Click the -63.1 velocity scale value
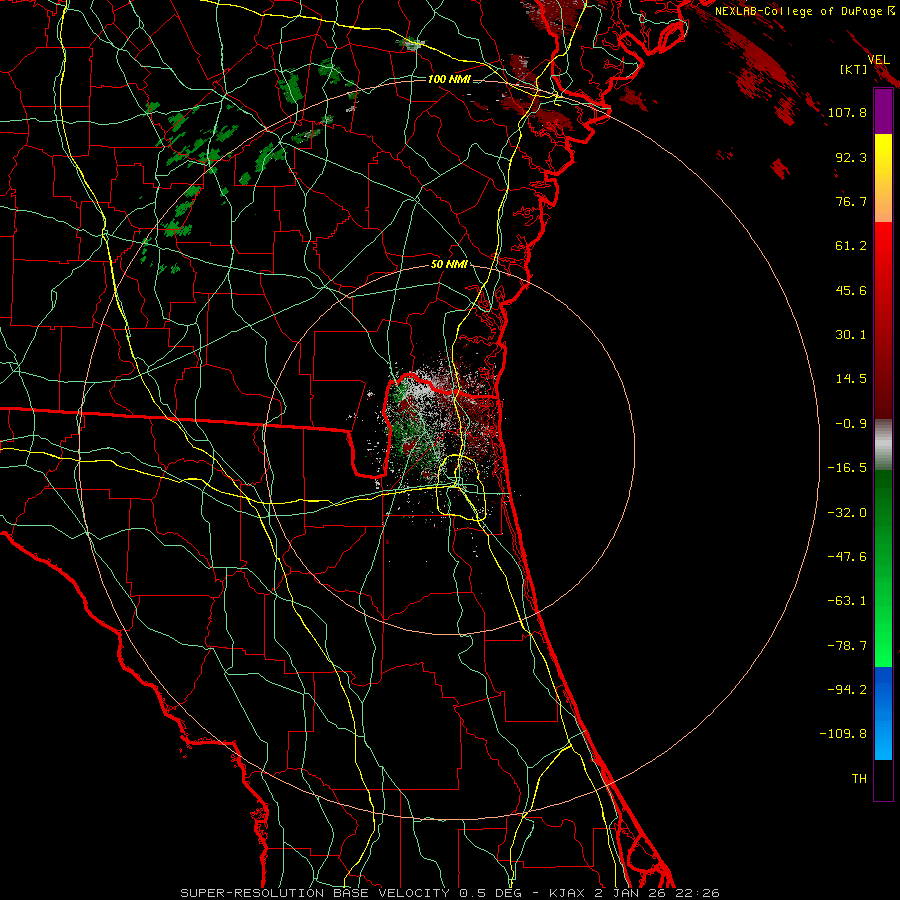The image size is (900, 900). pyautogui.click(x=847, y=601)
